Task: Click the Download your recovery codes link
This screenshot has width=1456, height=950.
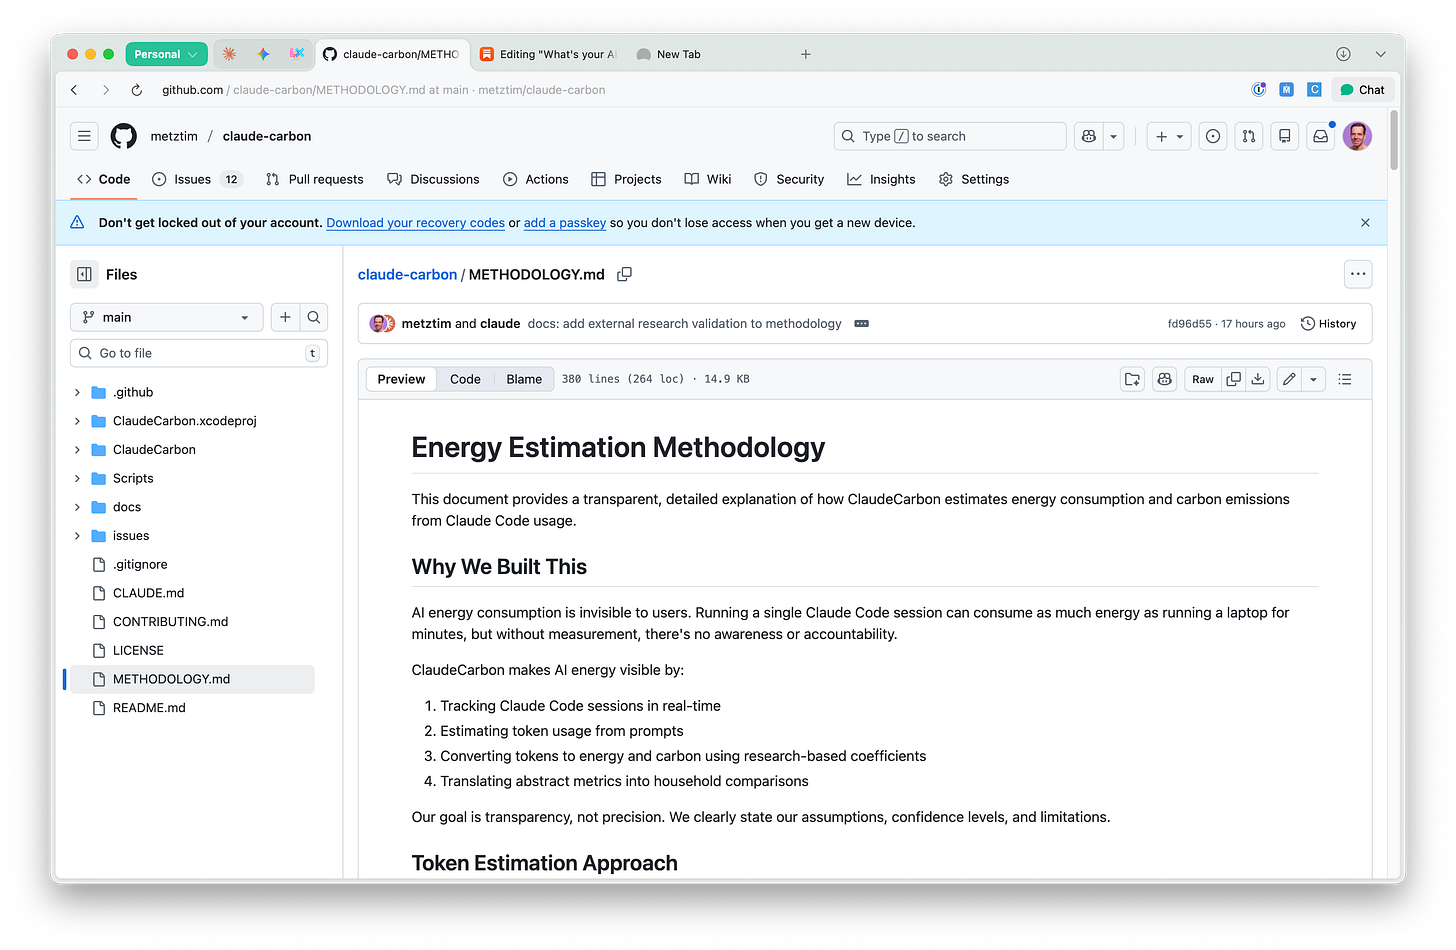Action: pos(415,223)
